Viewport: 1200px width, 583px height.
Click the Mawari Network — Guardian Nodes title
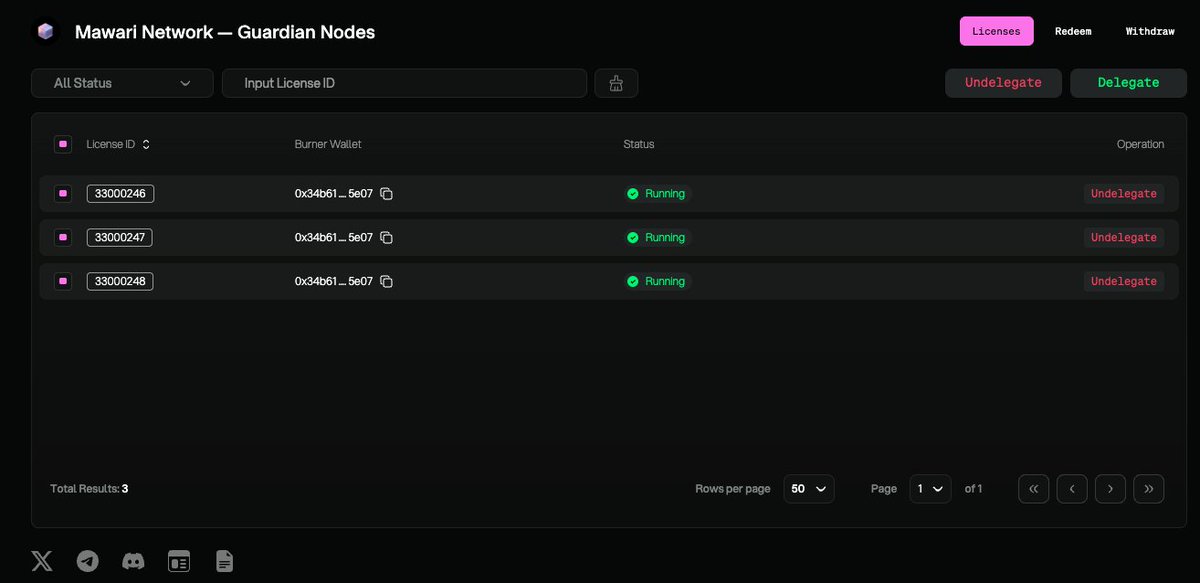[225, 32]
